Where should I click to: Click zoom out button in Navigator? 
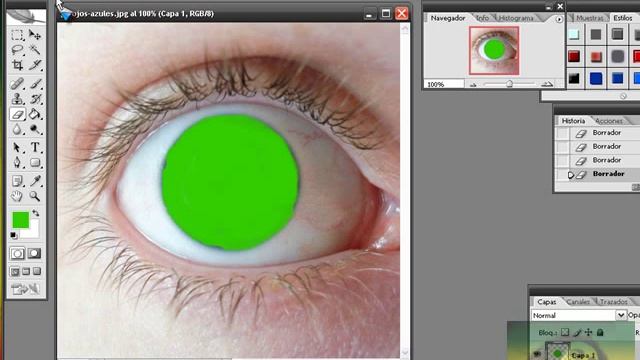tap(473, 84)
